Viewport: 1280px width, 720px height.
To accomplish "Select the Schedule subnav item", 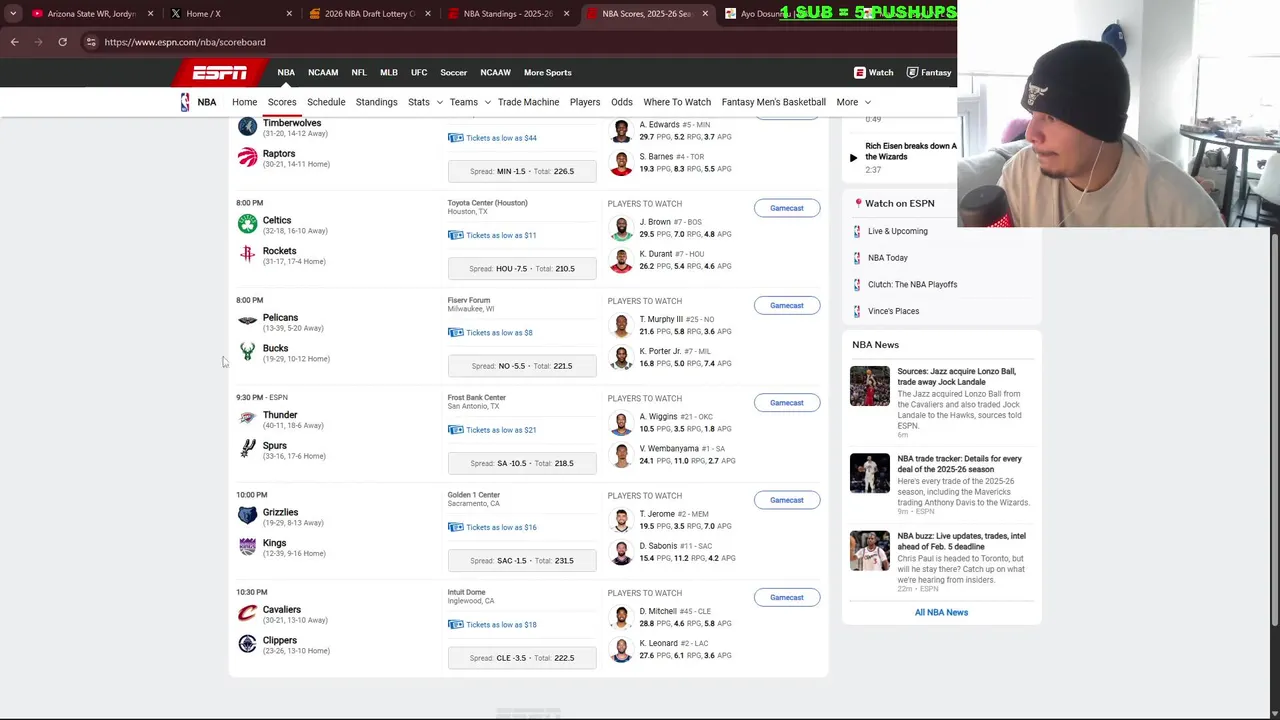I will 326,102.
